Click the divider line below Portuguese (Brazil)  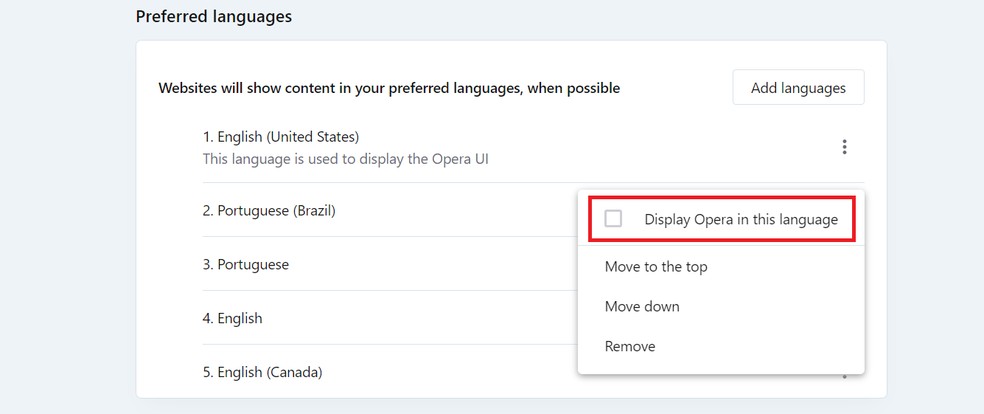[x=388, y=237]
